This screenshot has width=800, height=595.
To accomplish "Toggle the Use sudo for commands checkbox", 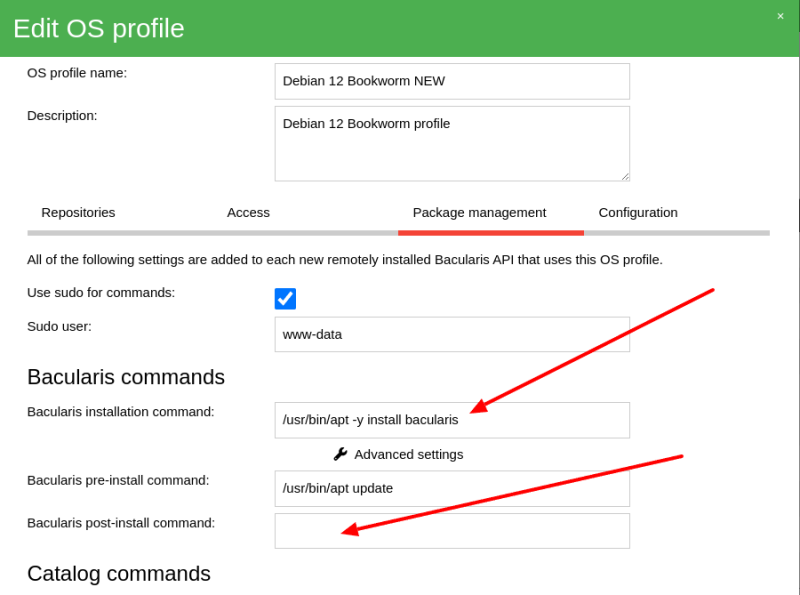I will 285,299.
